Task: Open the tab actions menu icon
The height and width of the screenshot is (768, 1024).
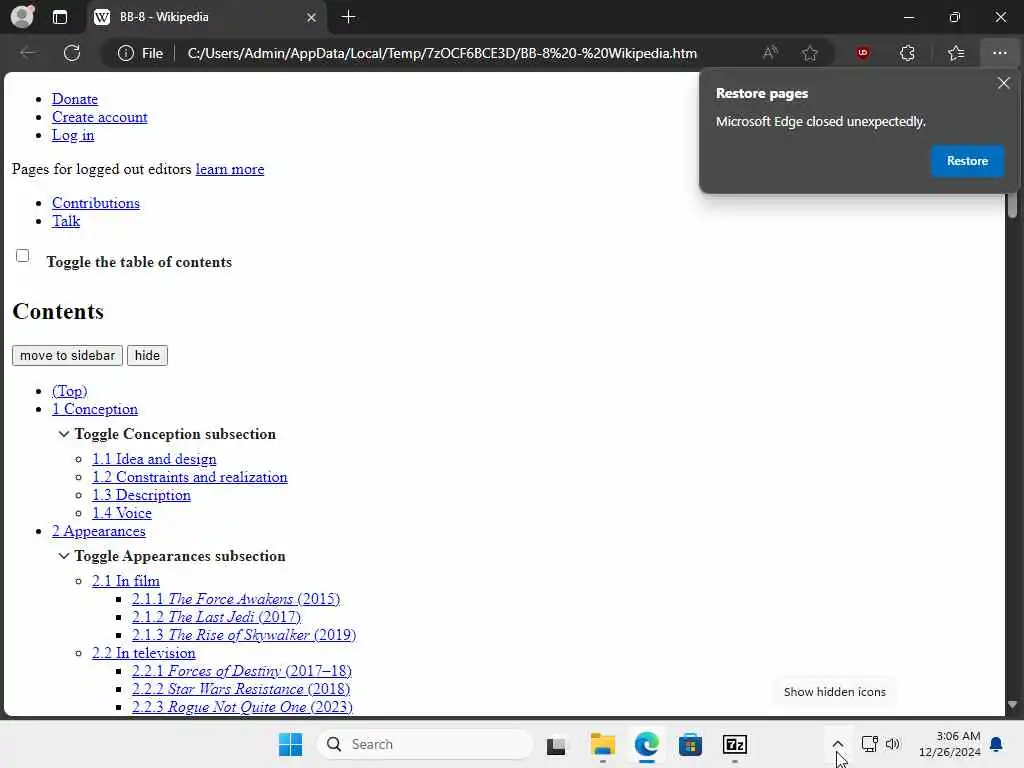Action: point(59,17)
